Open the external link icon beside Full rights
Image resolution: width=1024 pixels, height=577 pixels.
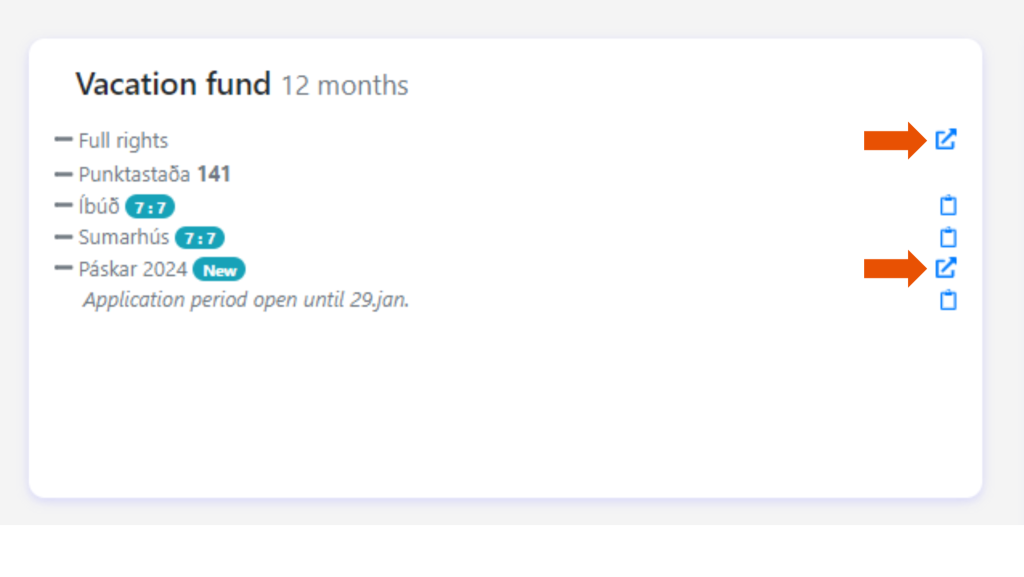tap(945, 140)
